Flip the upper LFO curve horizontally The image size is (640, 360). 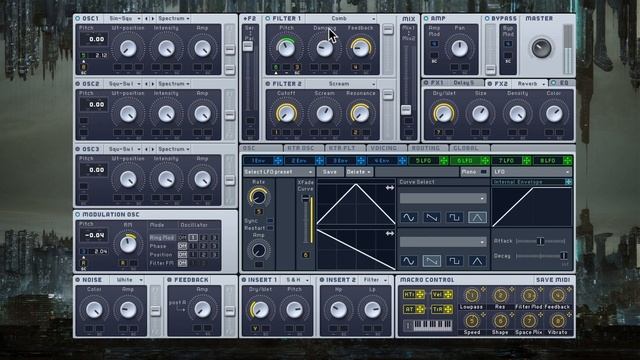click(390, 188)
